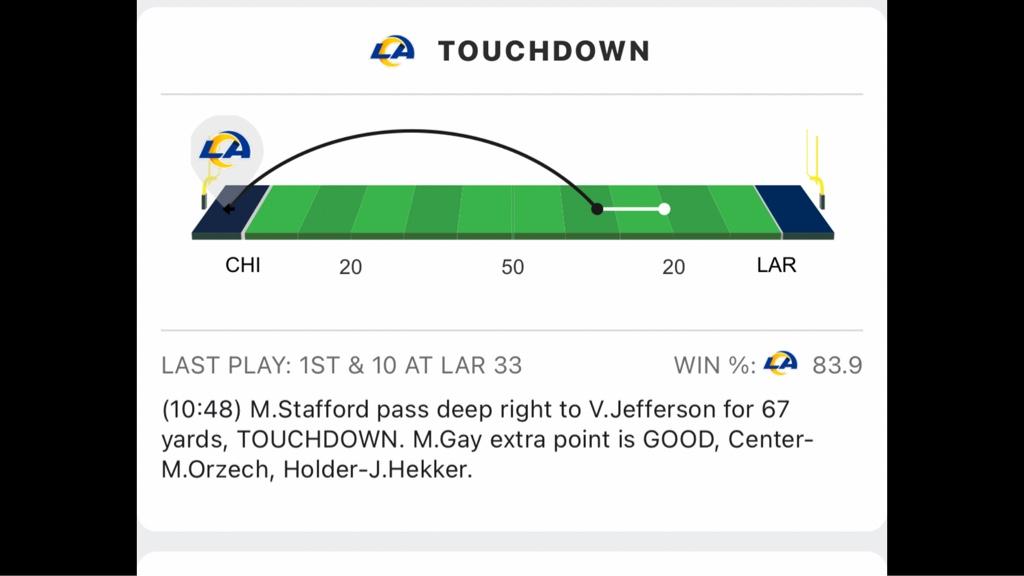This screenshot has height=576, width=1024.
Task: Click the Rams logo next to WIN %
Action: tap(780, 363)
